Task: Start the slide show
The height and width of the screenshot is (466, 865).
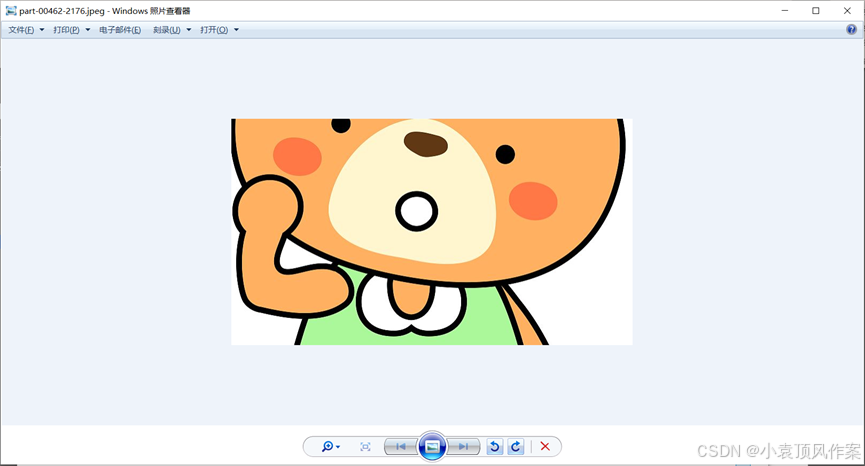Action: coord(432,446)
